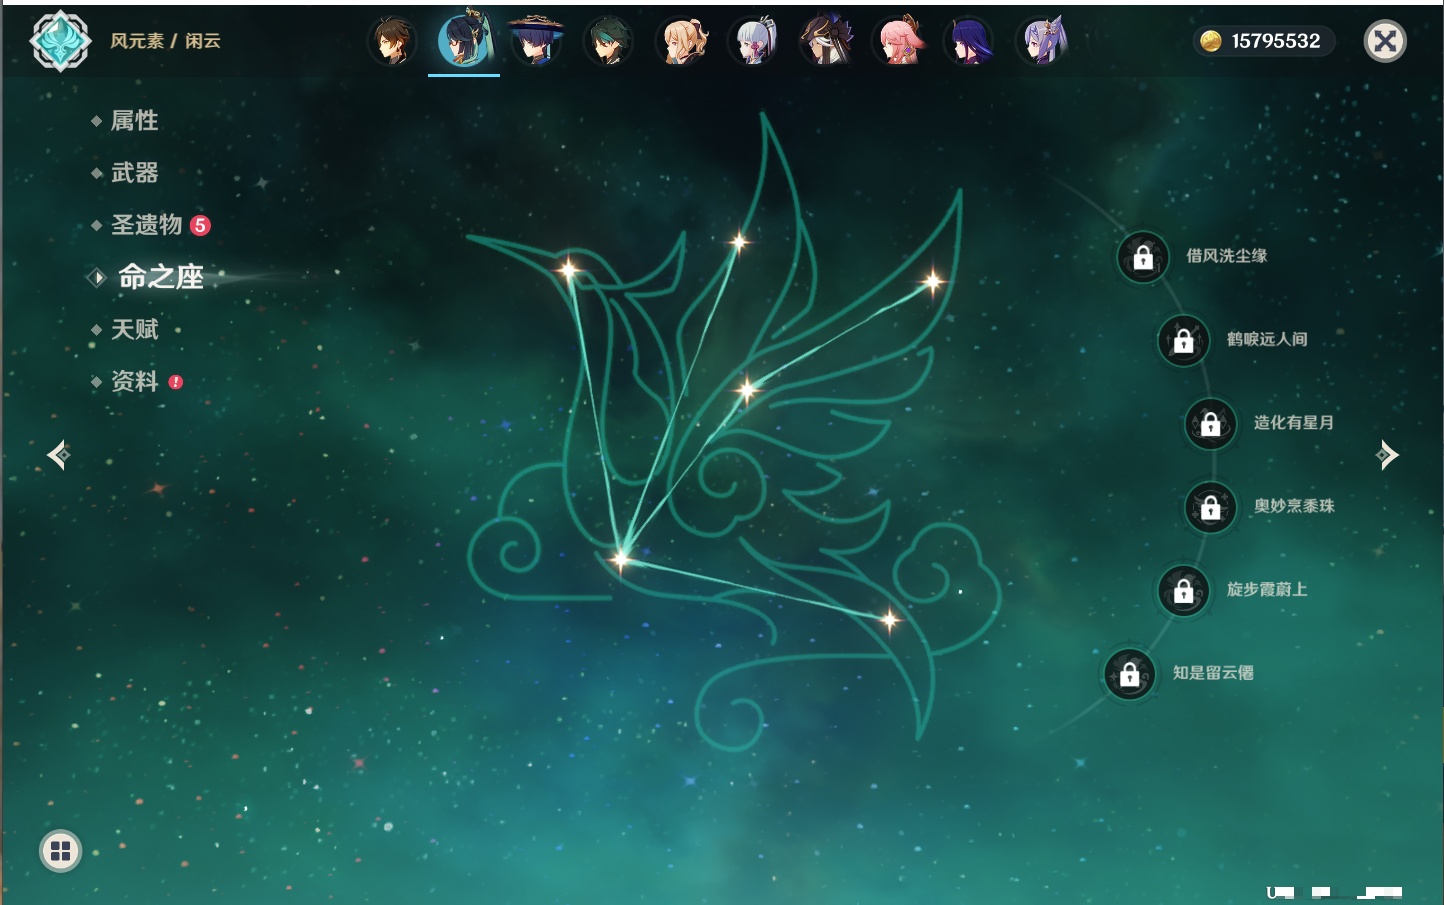Pick Raiden Shogun's character portrait
The height and width of the screenshot is (905, 1444).
pyautogui.click(x=970, y=42)
